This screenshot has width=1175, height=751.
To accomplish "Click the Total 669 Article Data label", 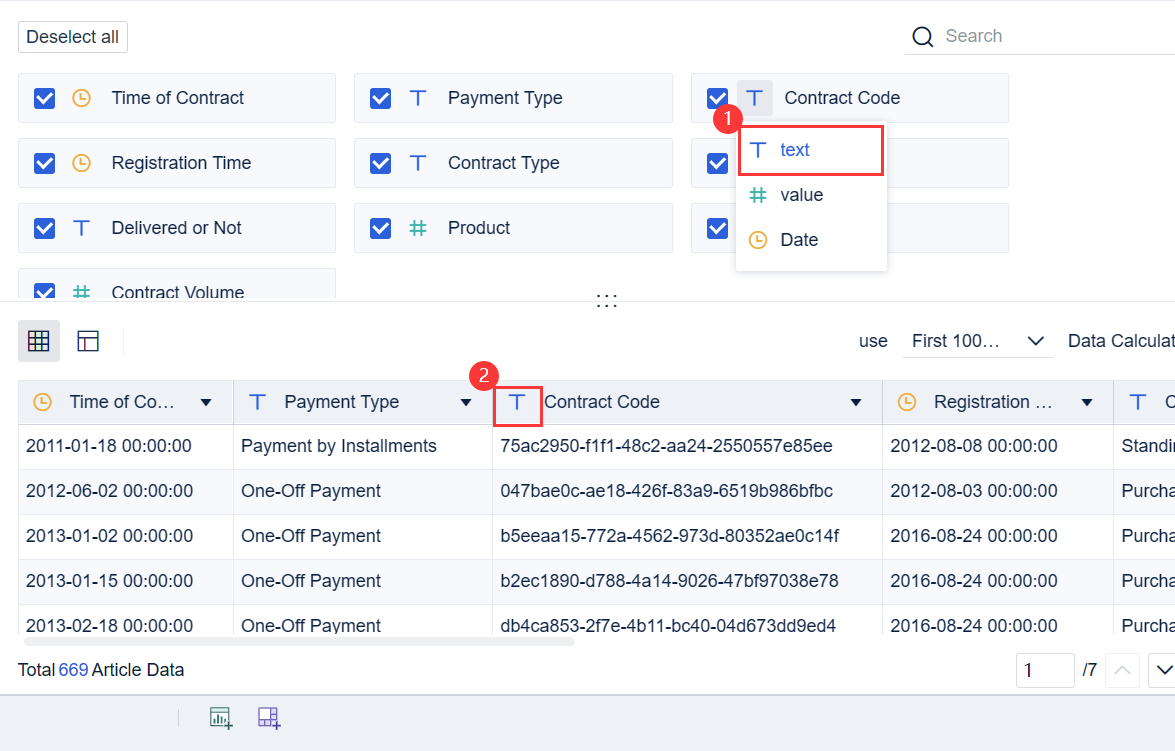I will 101,670.
